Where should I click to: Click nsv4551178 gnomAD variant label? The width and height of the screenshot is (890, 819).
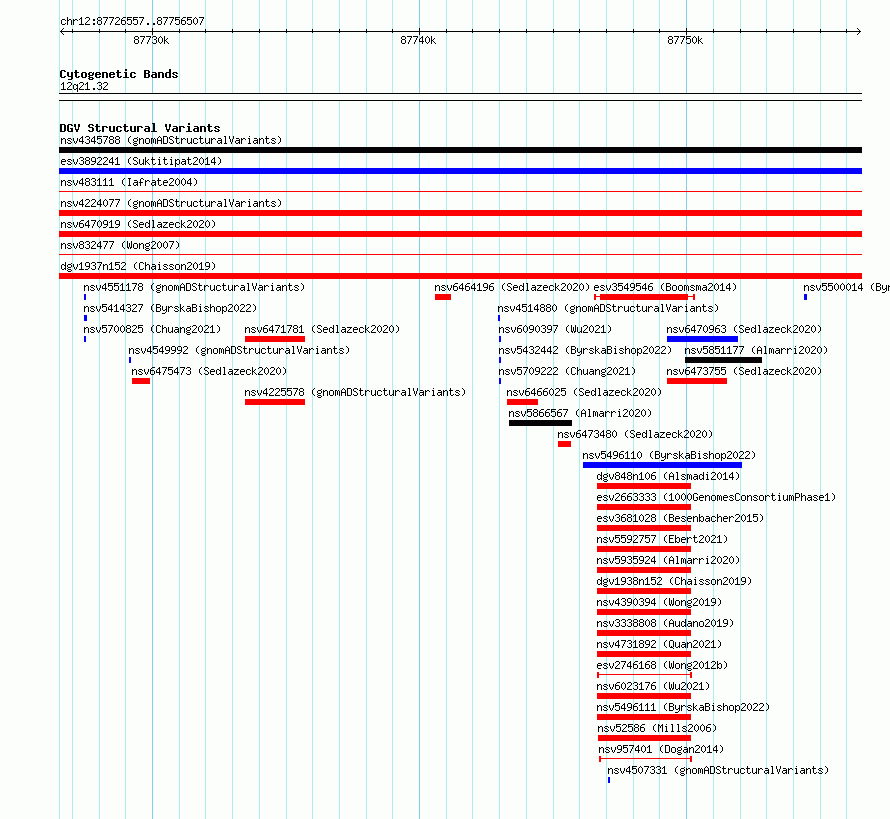(194, 287)
